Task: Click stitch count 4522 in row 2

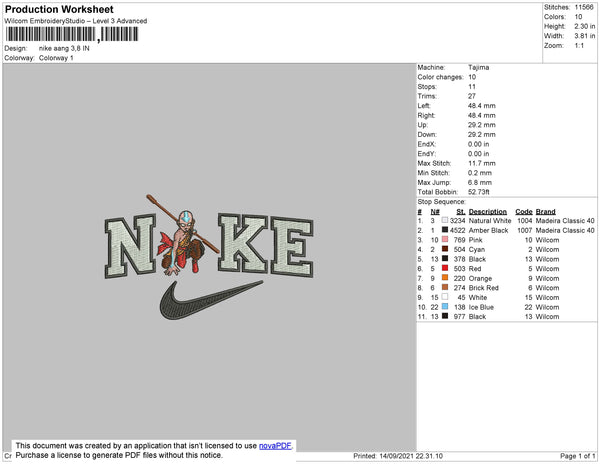Action: point(458,230)
